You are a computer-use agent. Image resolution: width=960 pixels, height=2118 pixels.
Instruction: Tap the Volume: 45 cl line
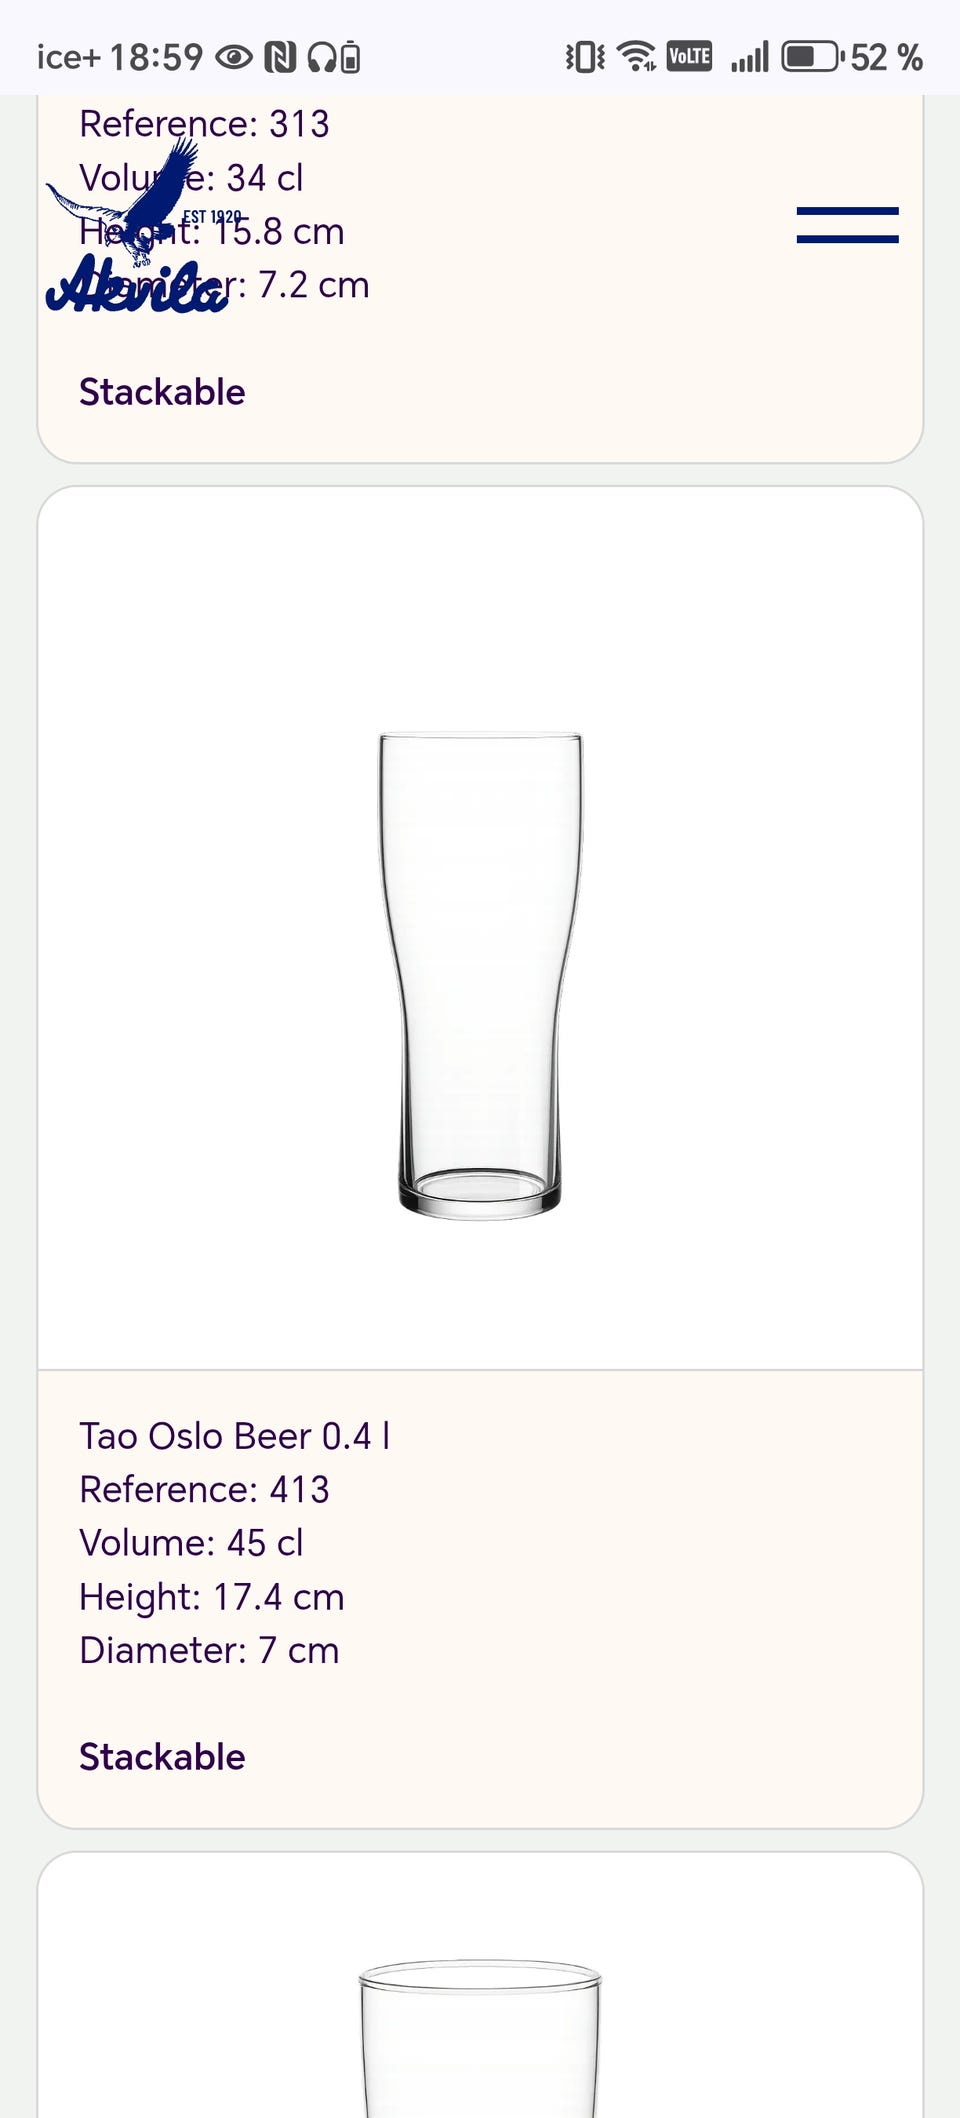tap(191, 1543)
